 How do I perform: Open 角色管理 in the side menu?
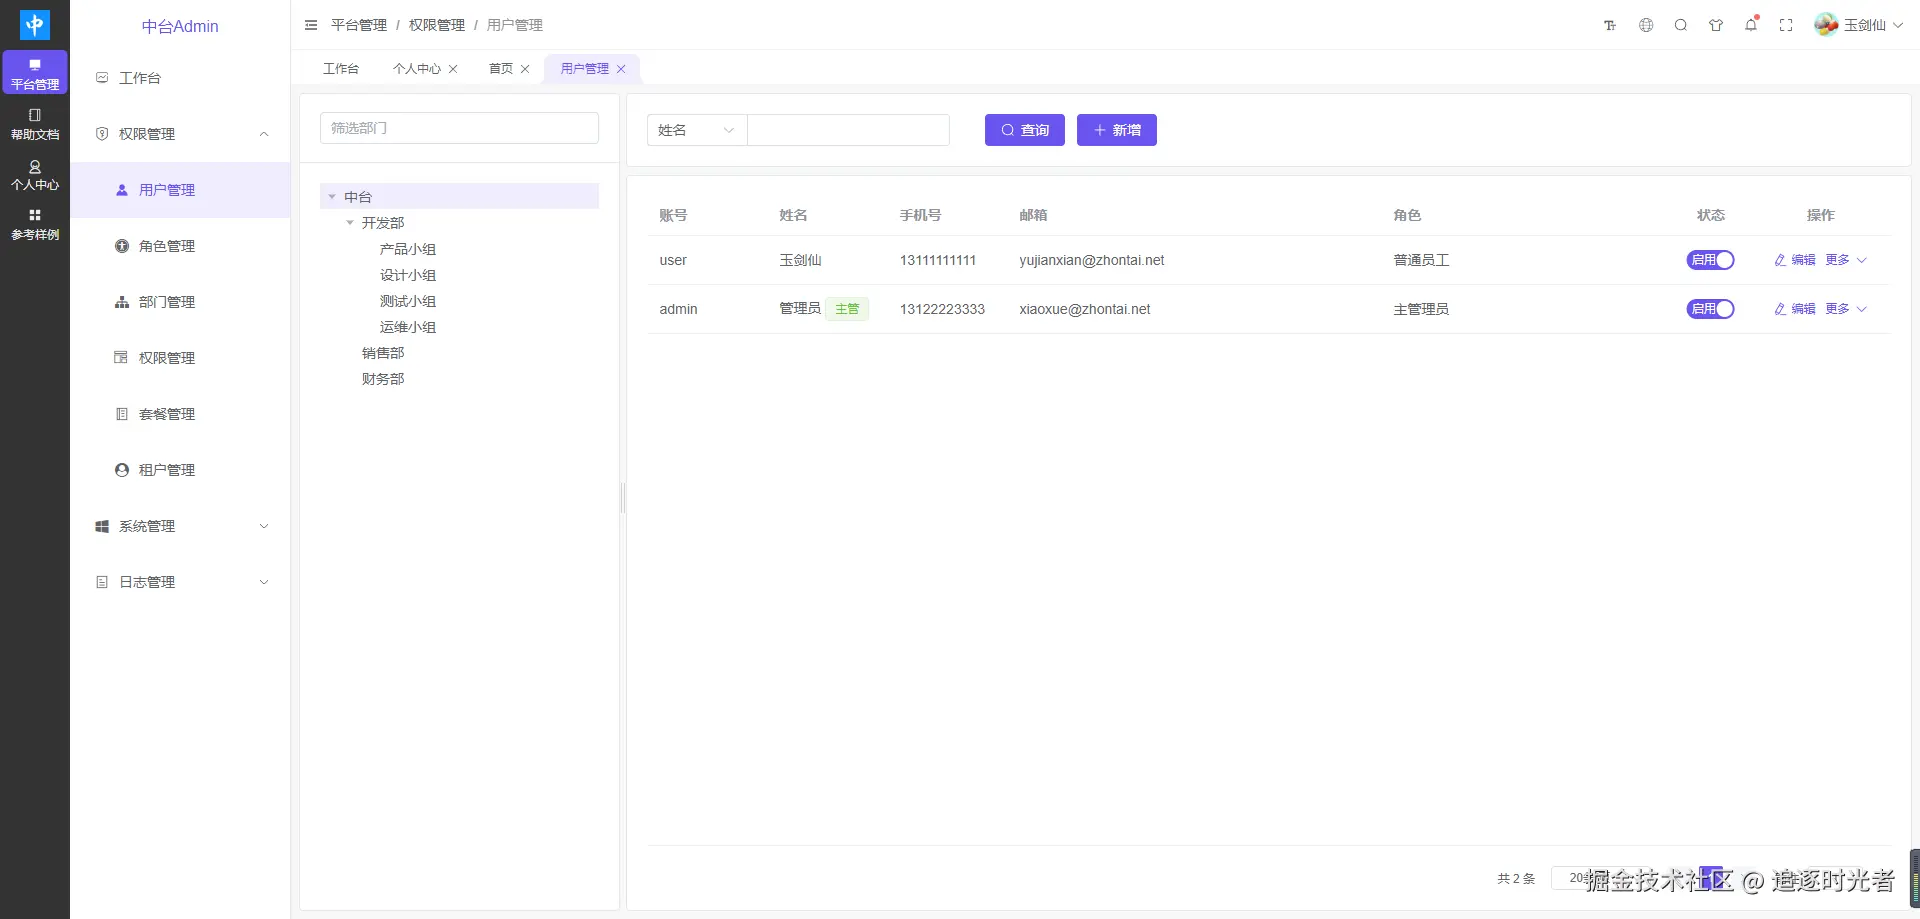pyautogui.click(x=180, y=246)
